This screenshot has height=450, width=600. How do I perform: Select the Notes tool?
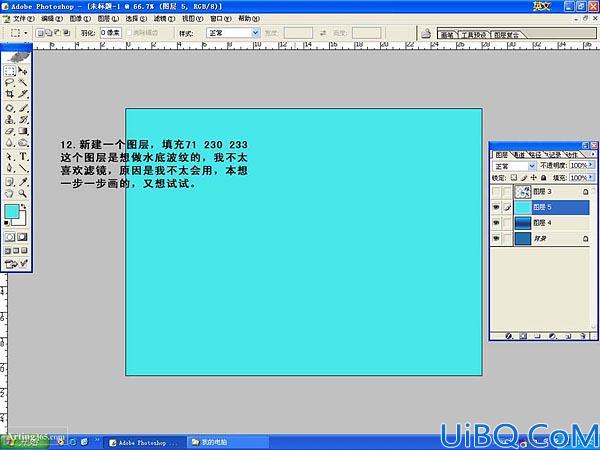click(x=10, y=182)
